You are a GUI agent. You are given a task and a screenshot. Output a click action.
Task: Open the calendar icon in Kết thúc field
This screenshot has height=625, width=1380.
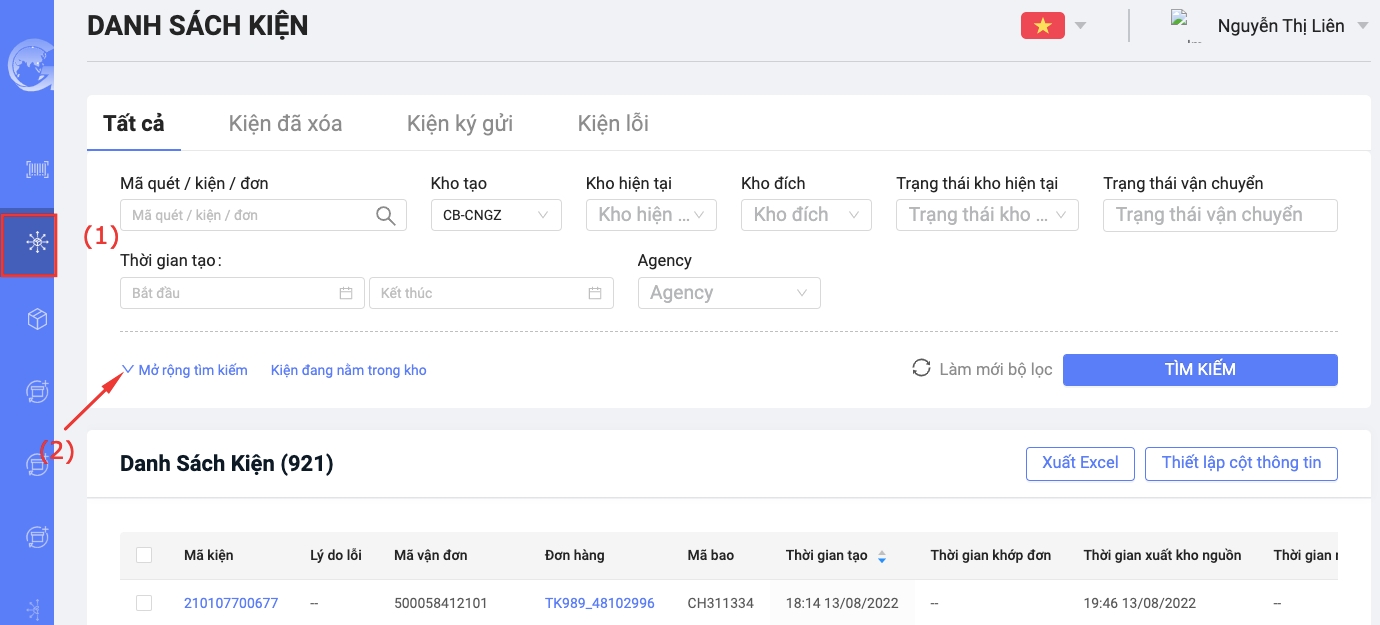click(x=595, y=293)
